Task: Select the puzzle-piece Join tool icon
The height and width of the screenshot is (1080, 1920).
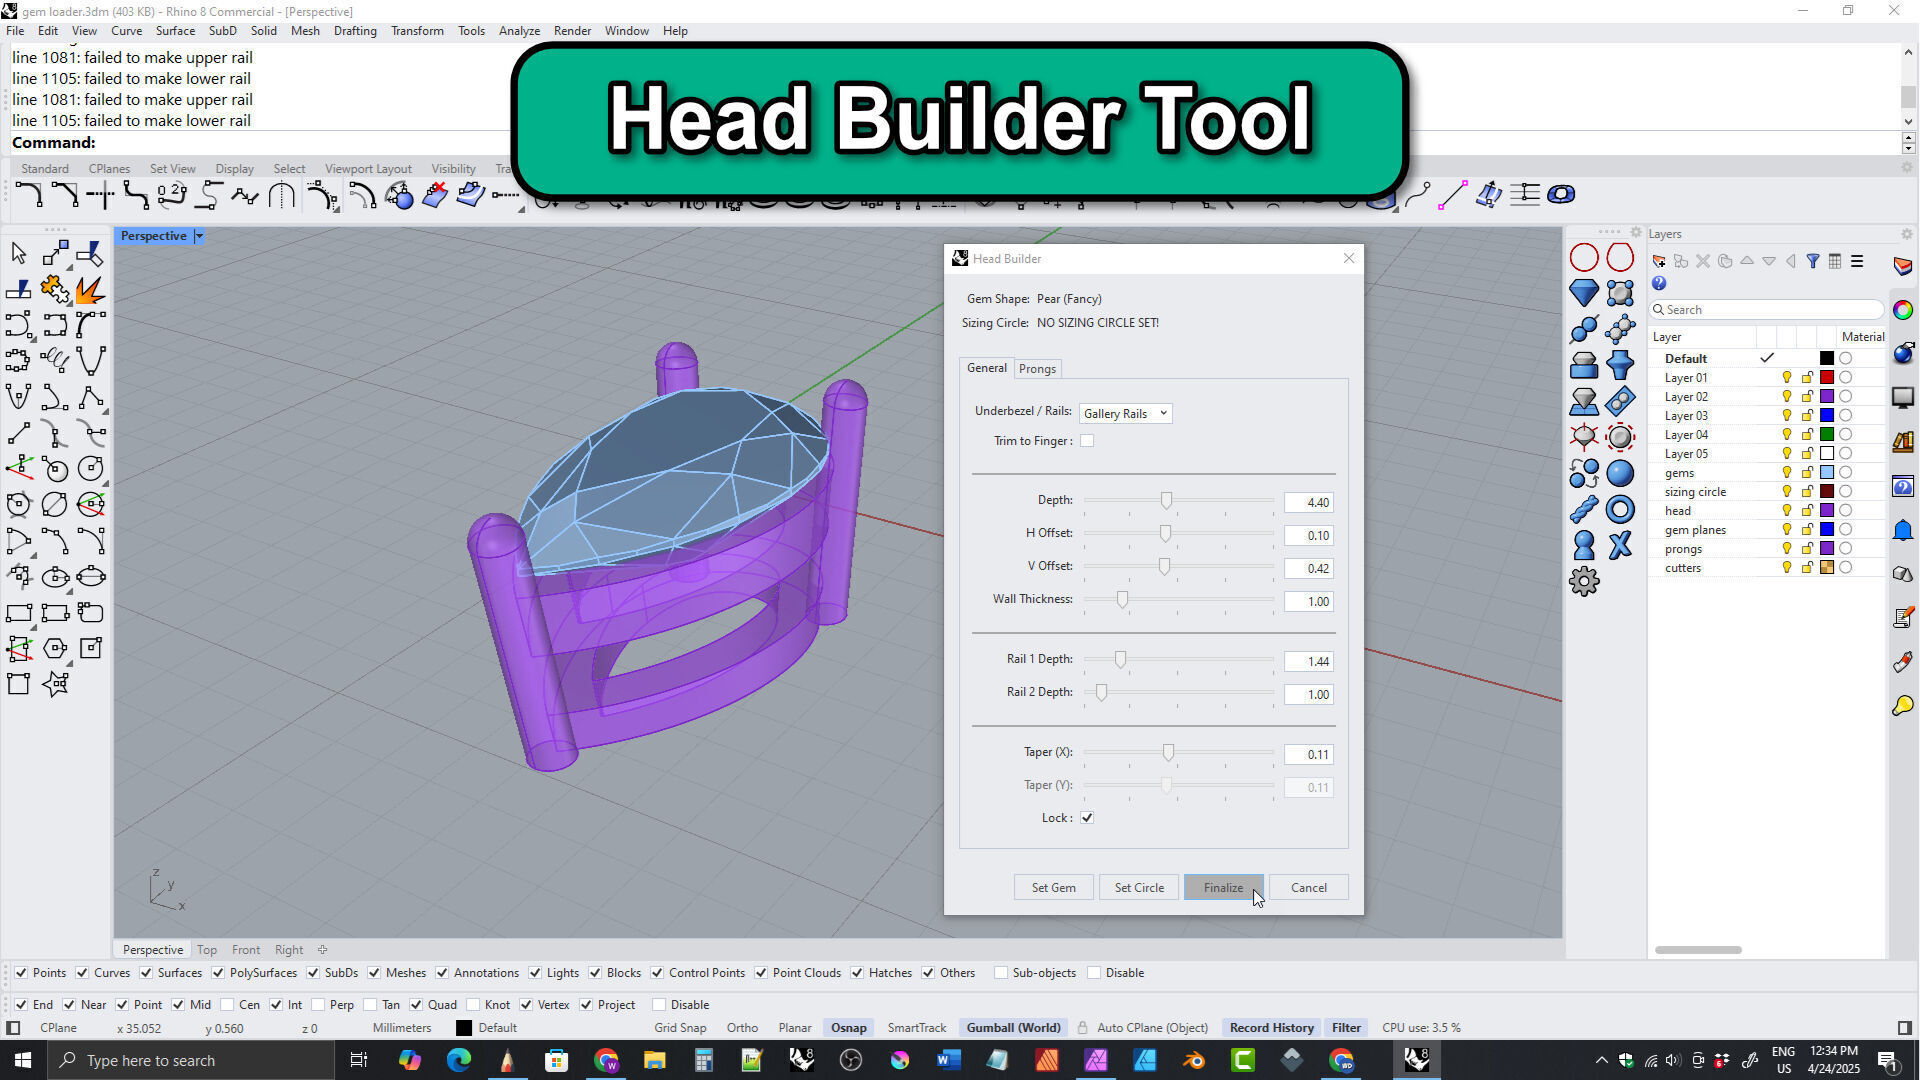Action: click(x=55, y=290)
